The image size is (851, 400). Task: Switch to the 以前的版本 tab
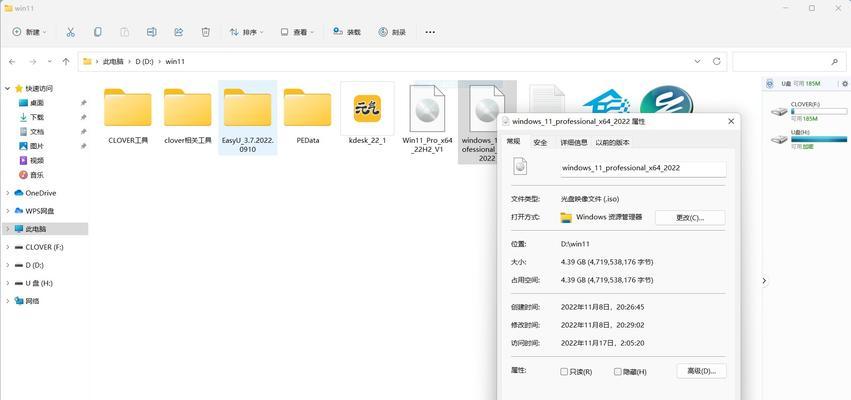coord(612,143)
